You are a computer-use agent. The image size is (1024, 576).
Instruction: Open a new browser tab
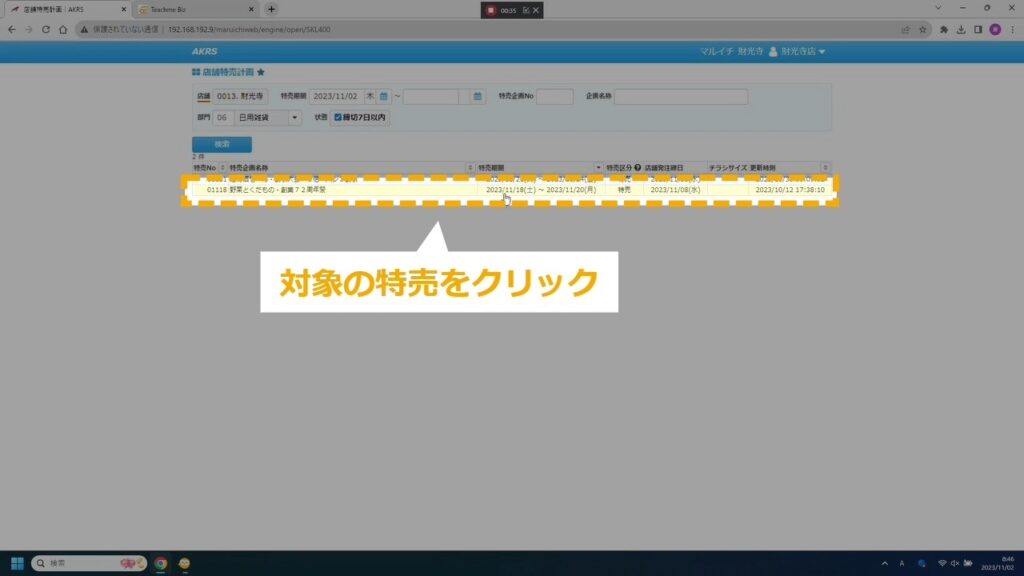271,9
